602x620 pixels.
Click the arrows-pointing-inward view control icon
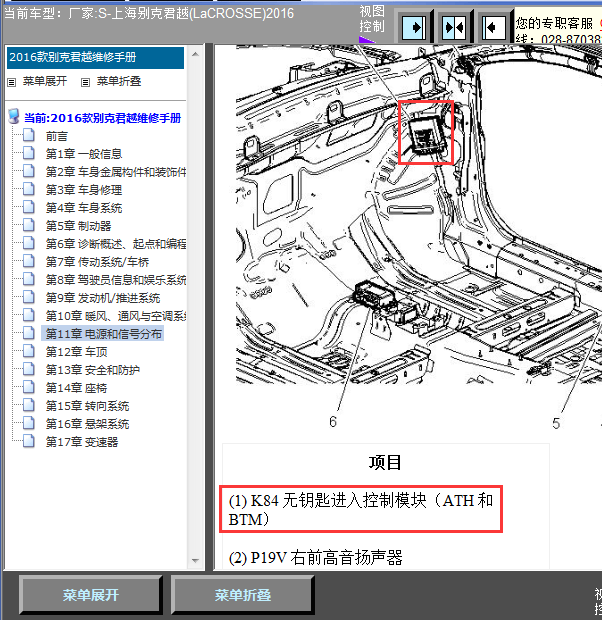[453, 27]
